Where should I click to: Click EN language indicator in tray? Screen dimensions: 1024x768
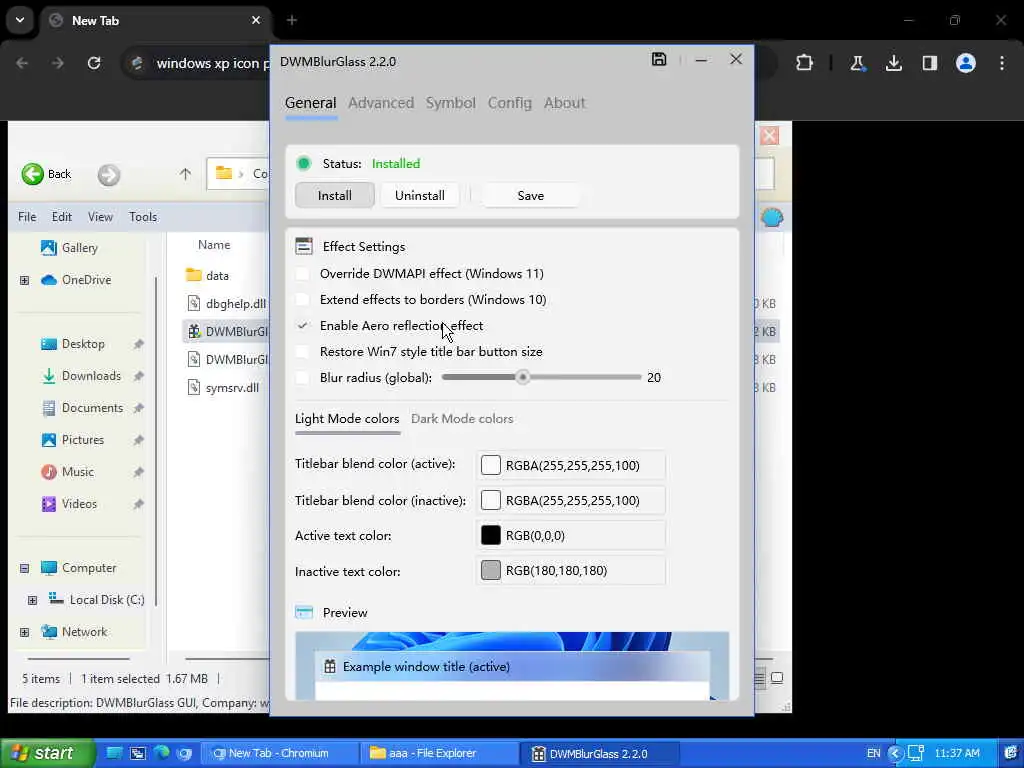click(x=873, y=753)
